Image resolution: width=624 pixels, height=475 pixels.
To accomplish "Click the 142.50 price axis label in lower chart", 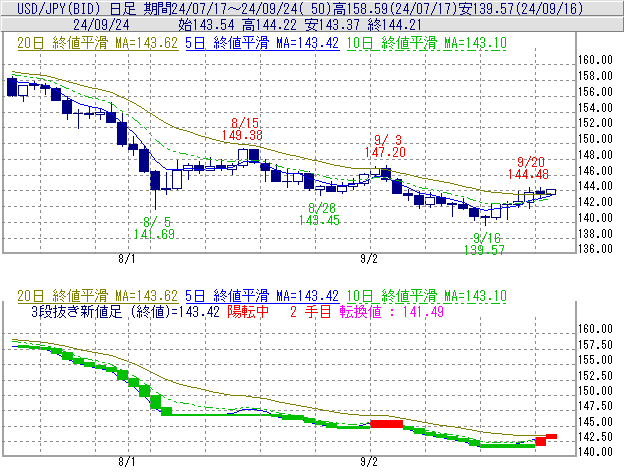I will 595,437.
